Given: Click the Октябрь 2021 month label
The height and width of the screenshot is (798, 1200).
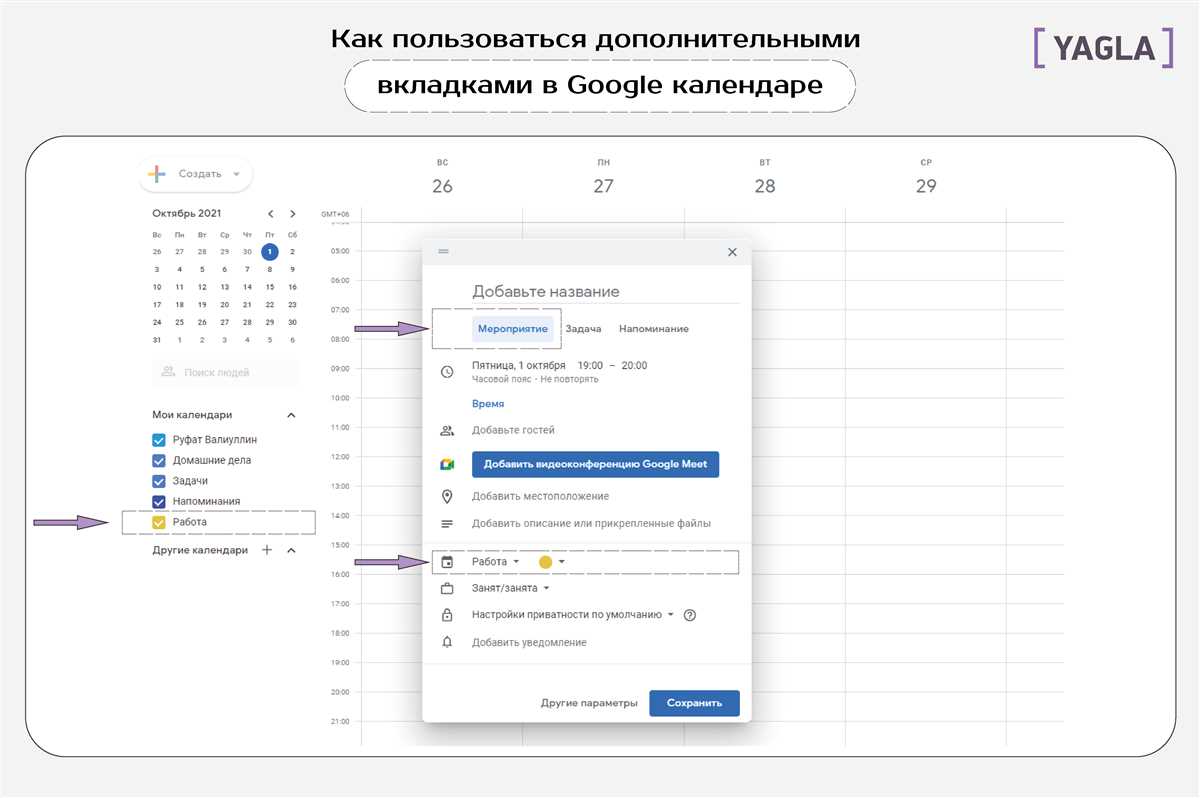Looking at the screenshot, I should 187,213.
